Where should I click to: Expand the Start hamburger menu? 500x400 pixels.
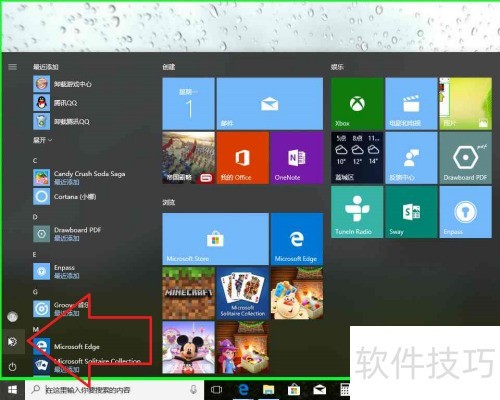tap(12, 67)
